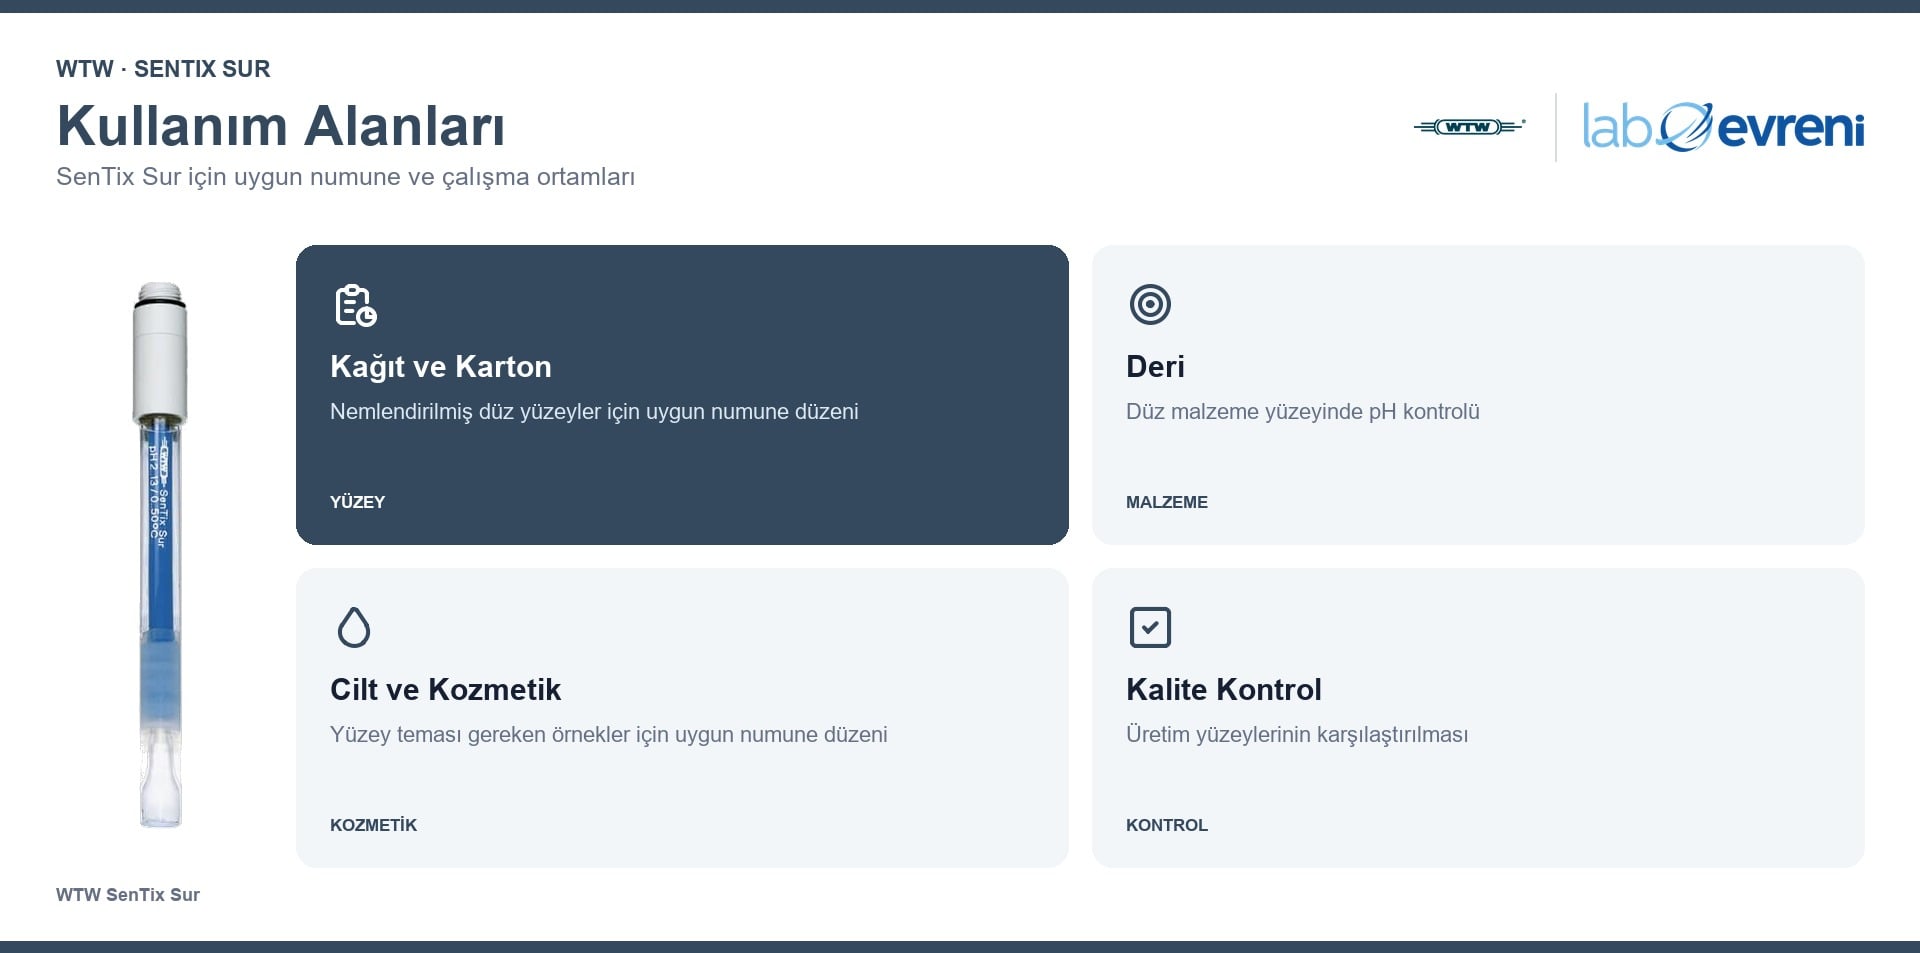Click the MALZEME tag label
Screen dimensions: 1920x953
[1167, 502]
